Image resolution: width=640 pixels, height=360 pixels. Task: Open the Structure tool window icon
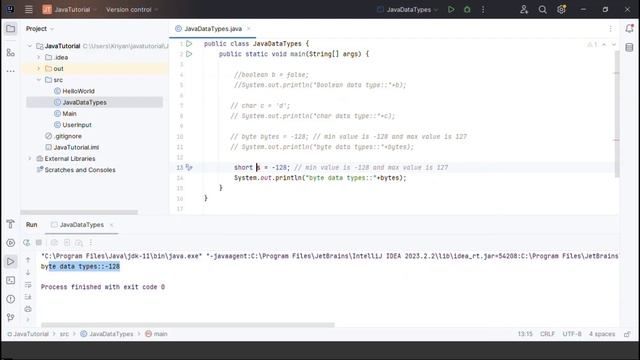pos(11,53)
